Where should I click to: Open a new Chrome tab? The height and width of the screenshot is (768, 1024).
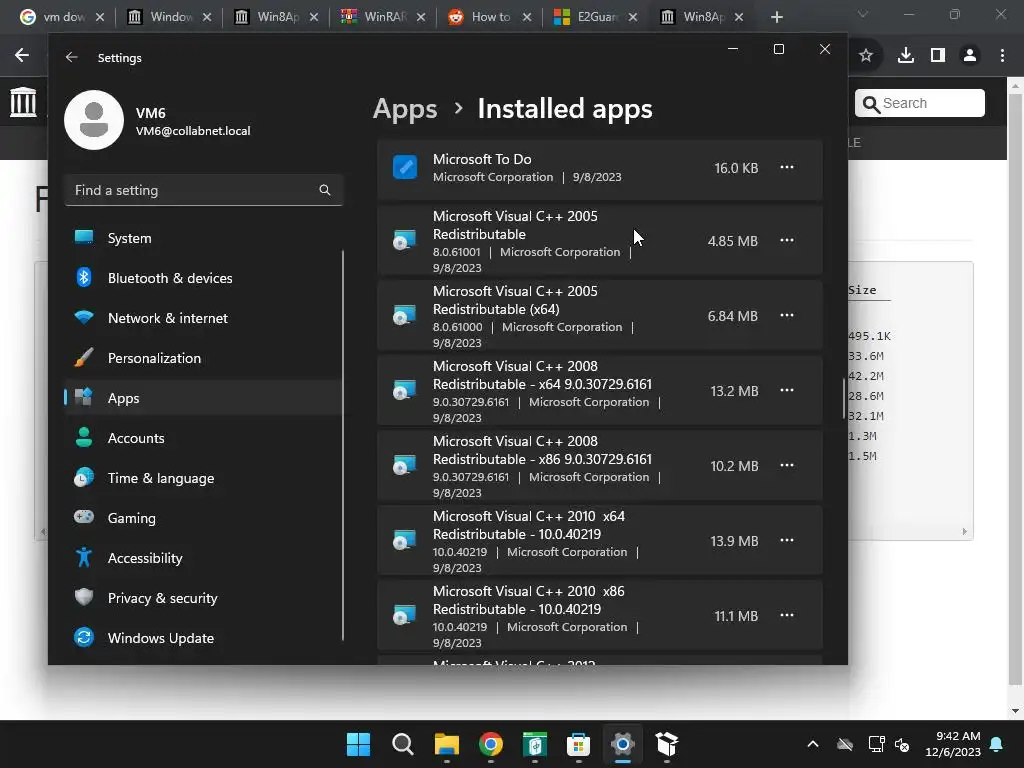coord(776,17)
